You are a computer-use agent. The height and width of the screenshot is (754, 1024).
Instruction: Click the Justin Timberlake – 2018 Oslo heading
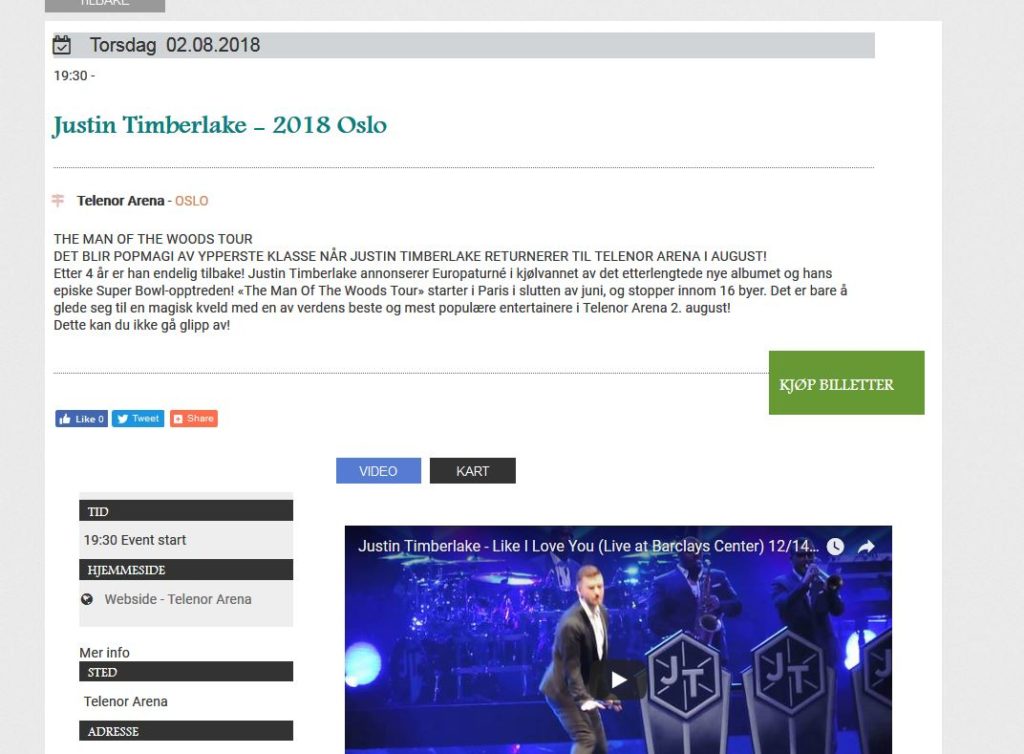click(x=219, y=125)
